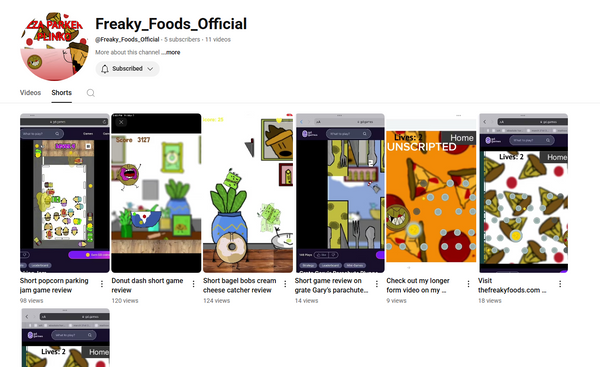Click the Freaky_Foods_Official channel avatar
This screenshot has height=367, width=600.
click(54, 46)
